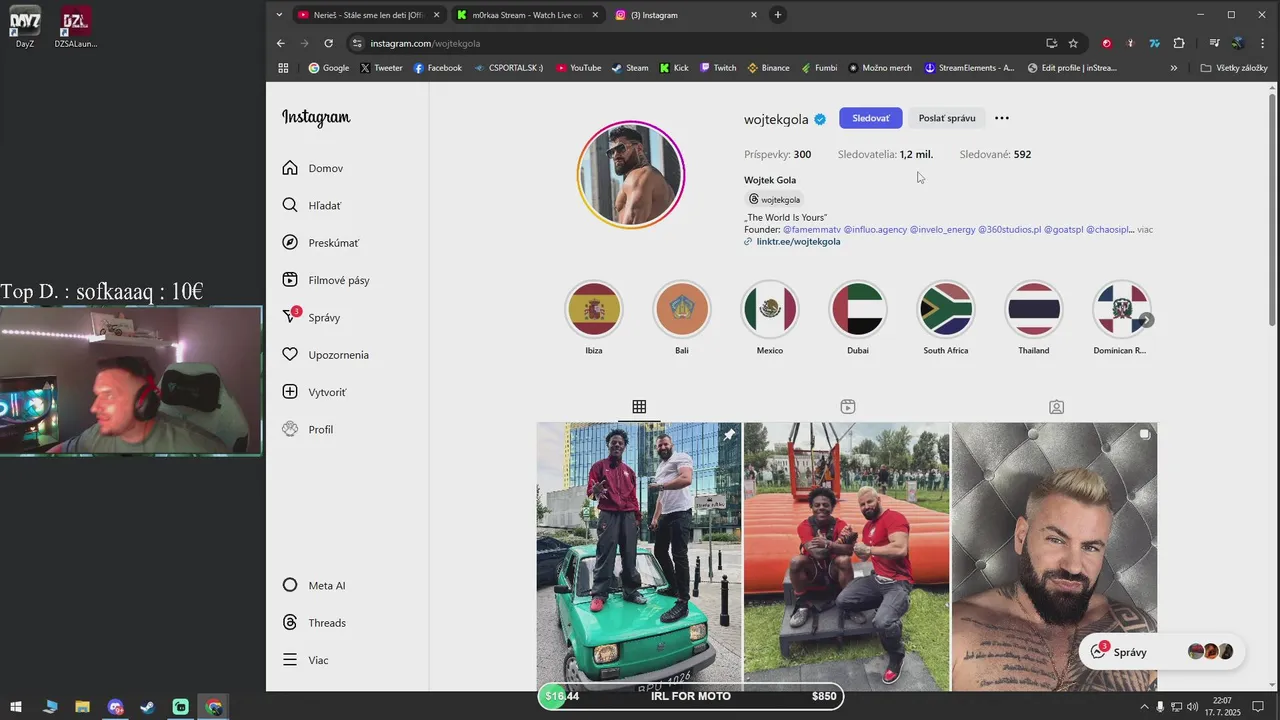Open a new browser tab
The width and height of the screenshot is (1280, 720).
[778, 15]
